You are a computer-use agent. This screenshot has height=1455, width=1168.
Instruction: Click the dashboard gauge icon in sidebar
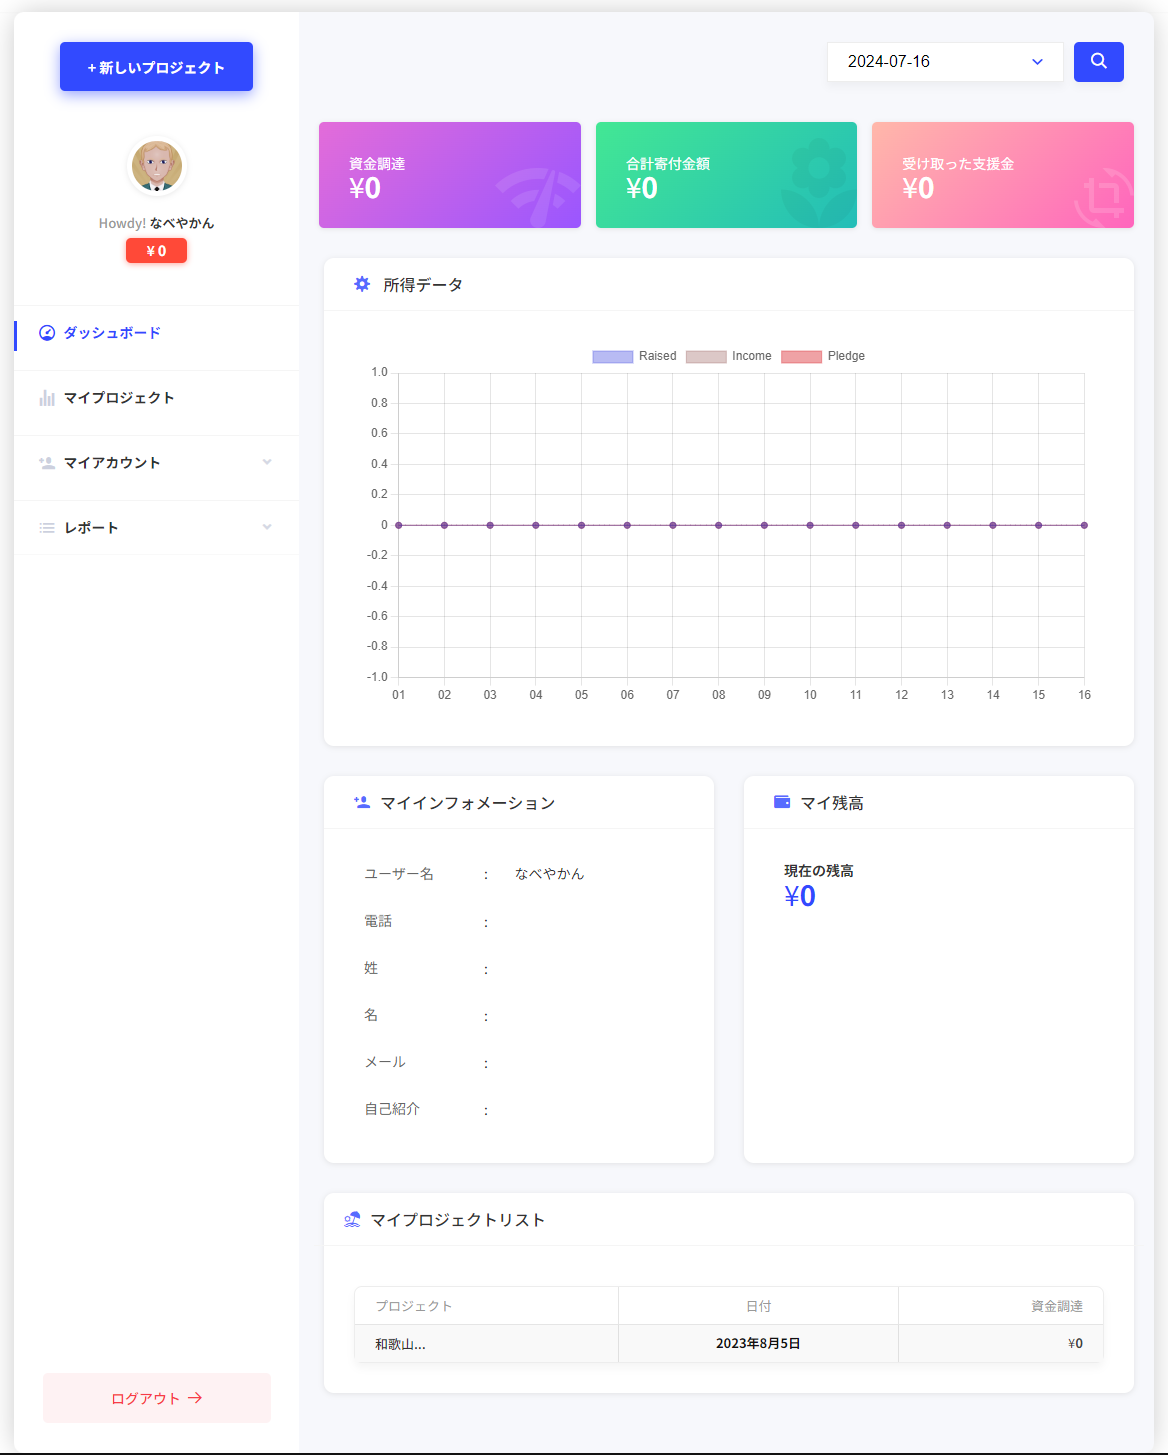[x=47, y=333]
